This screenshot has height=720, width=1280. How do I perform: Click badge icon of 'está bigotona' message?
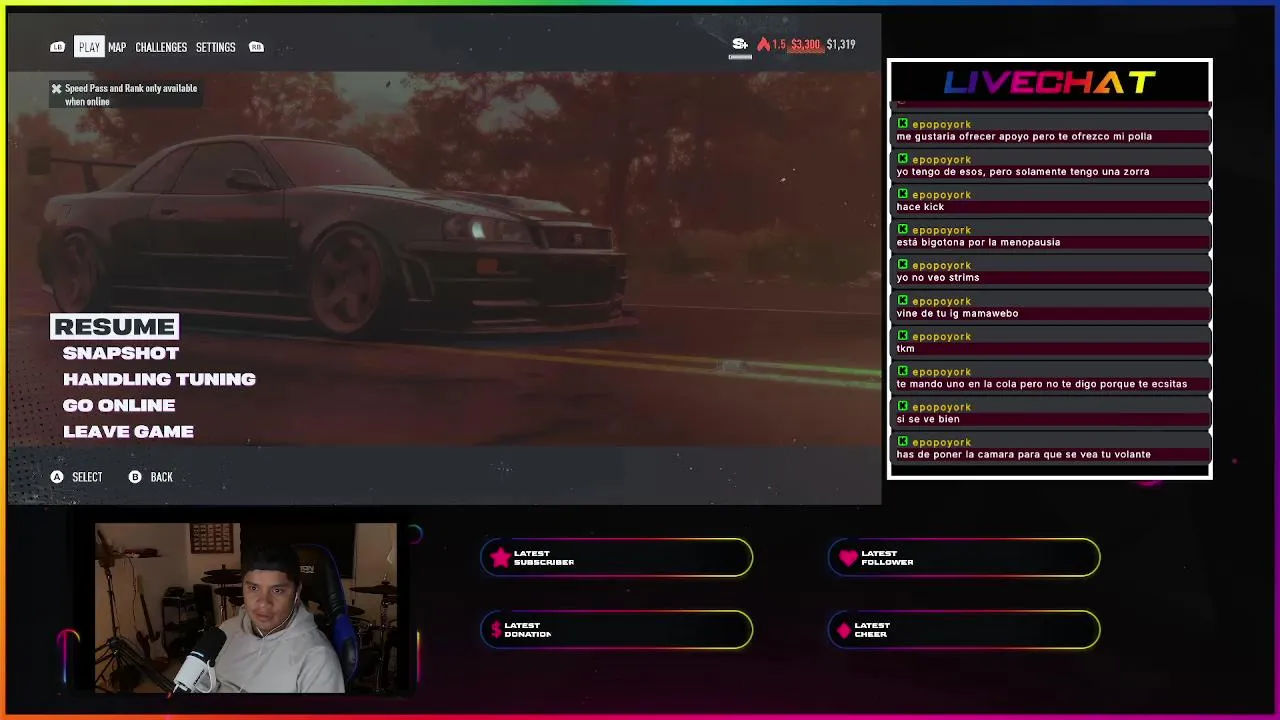click(903, 230)
